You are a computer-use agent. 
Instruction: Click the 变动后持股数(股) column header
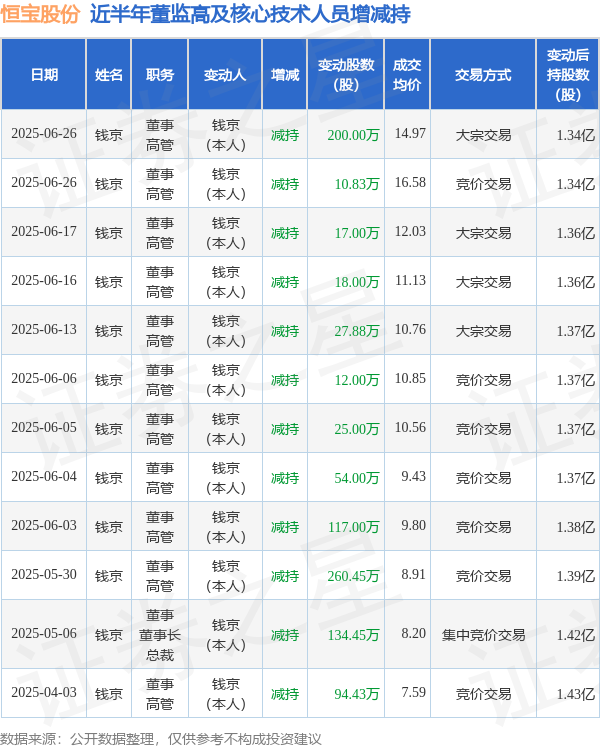tap(568, 75)
